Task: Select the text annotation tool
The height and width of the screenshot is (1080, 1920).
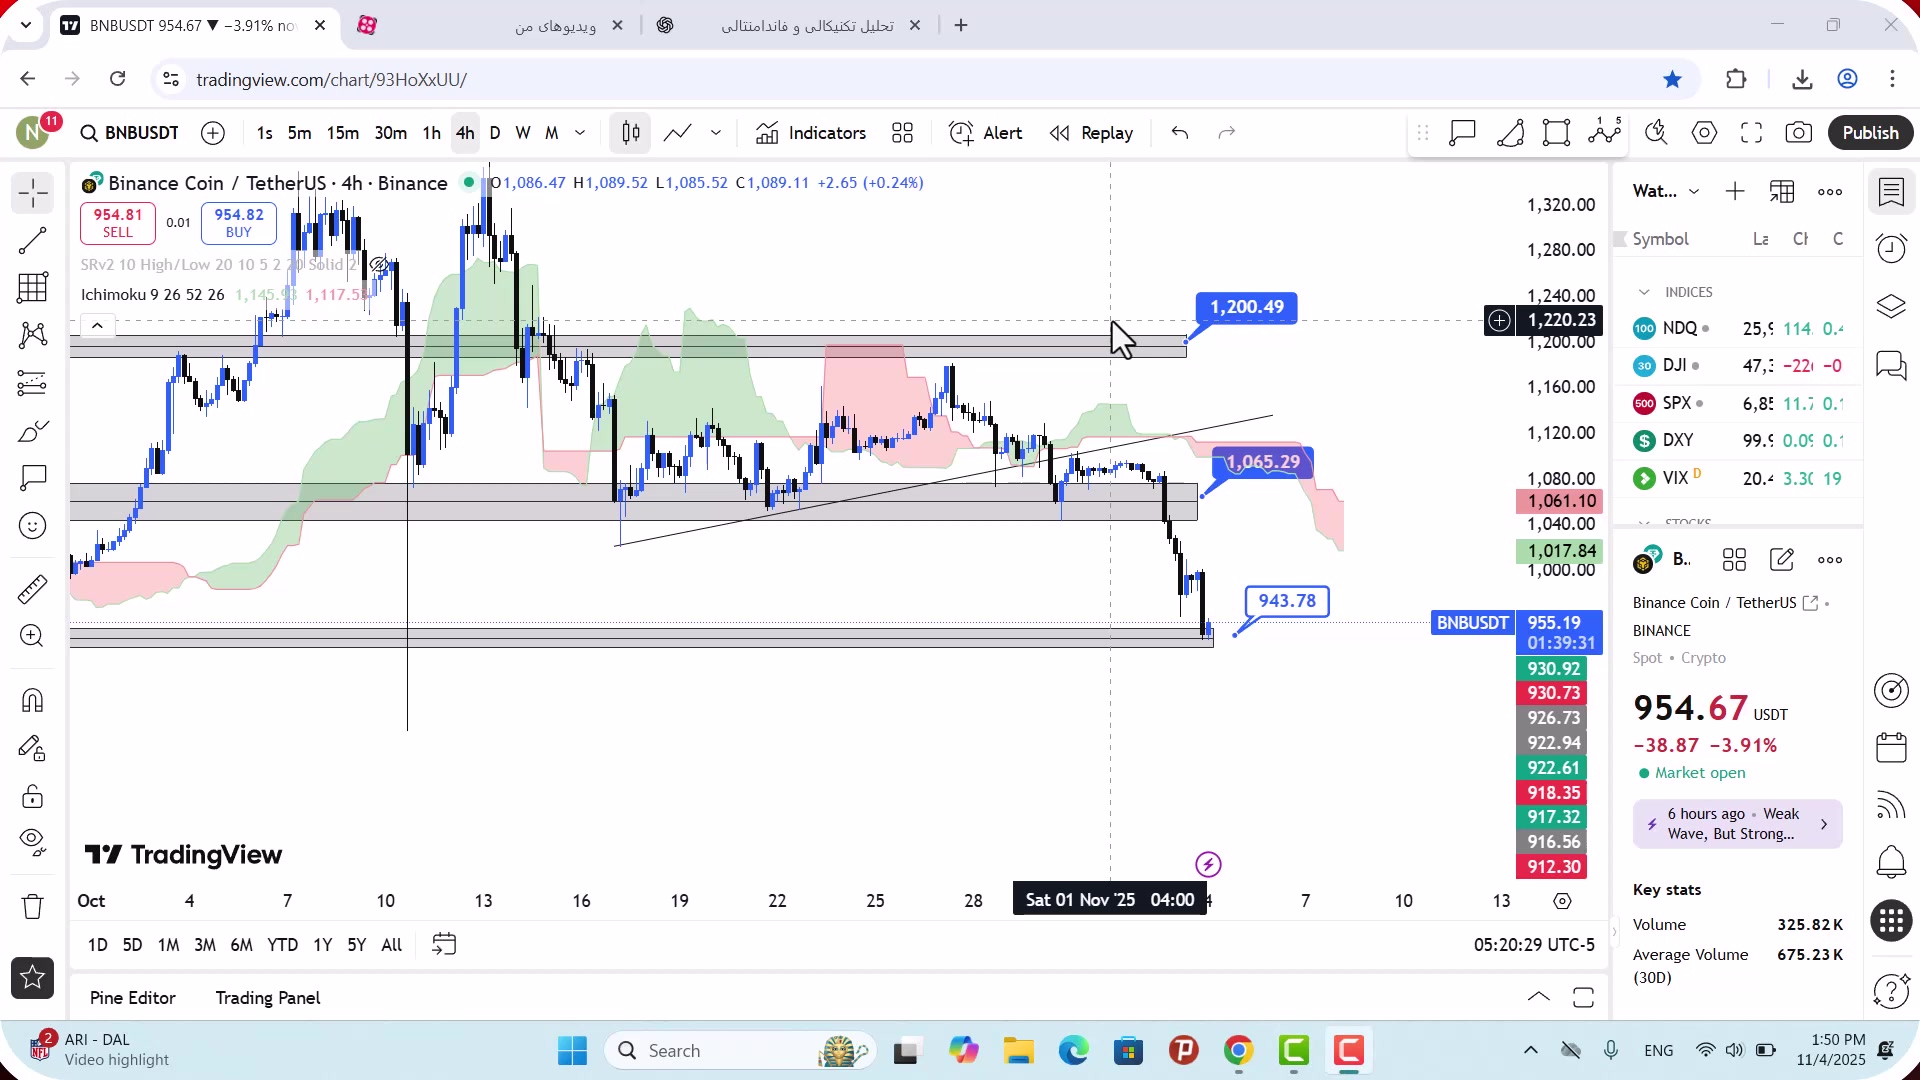Action: coord(33,478)
